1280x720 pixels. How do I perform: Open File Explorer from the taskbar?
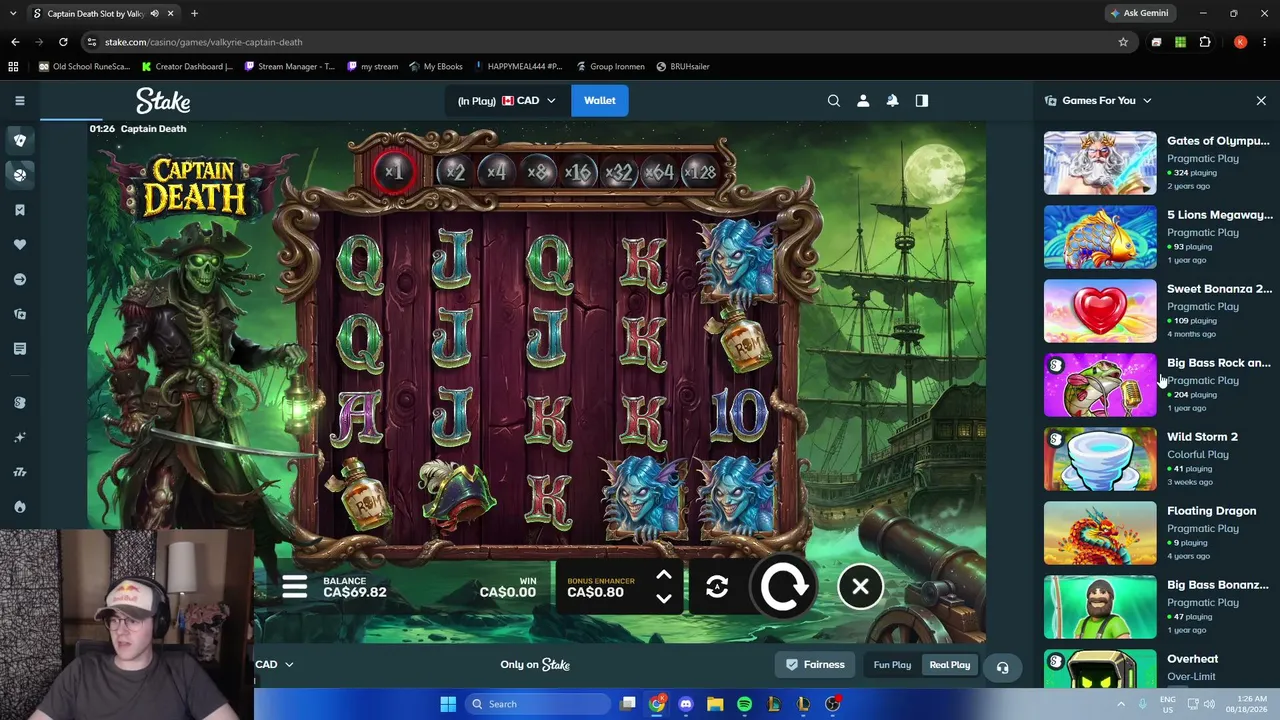coord(715,704)
